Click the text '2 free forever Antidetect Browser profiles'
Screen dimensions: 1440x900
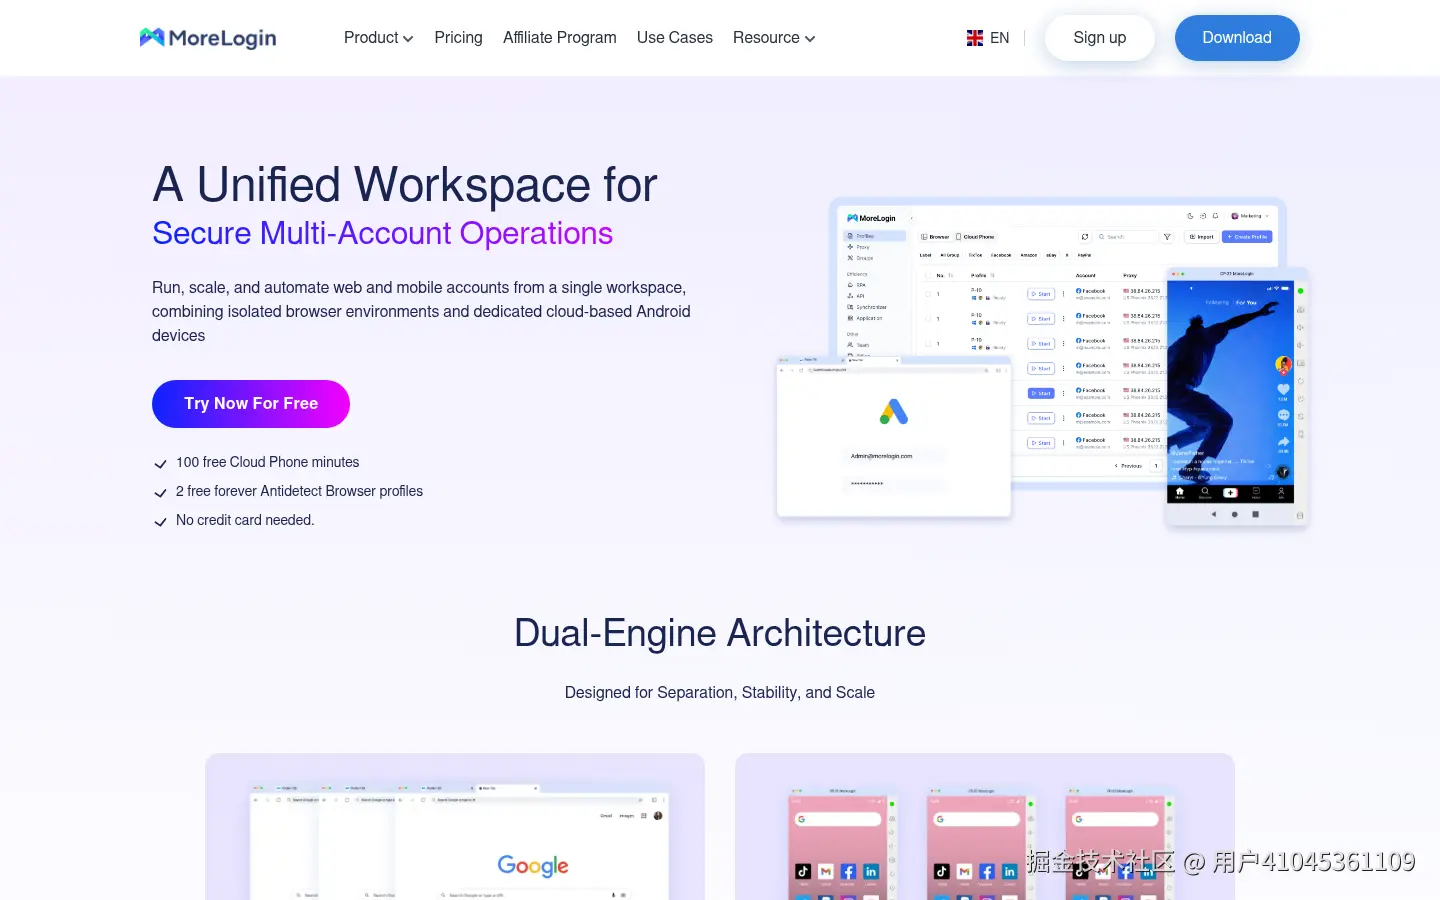coord(299,491)
